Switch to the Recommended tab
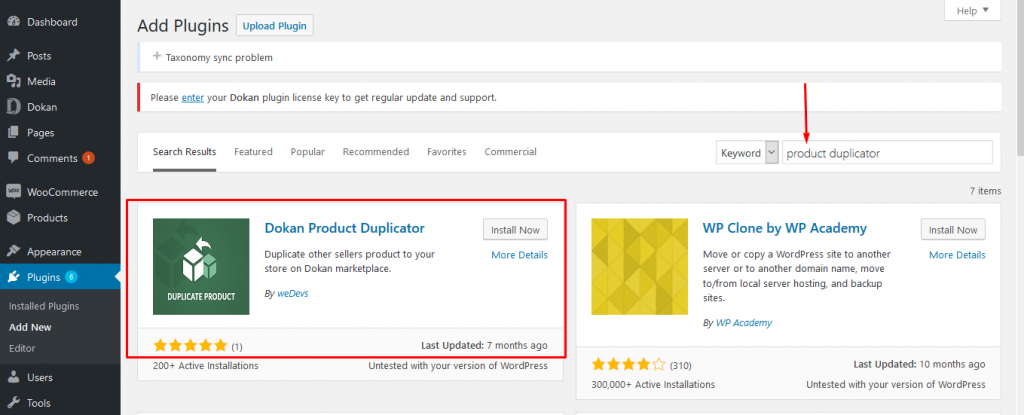1024x415 pixels. tap(376, 152)
